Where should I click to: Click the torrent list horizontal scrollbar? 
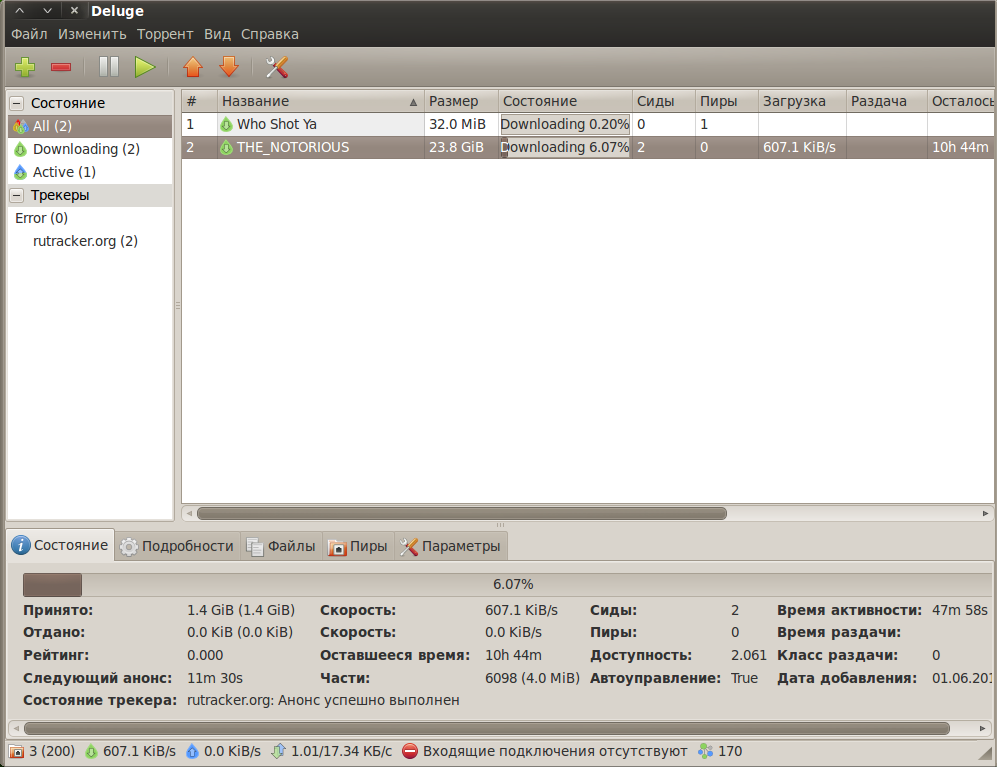pyautogui.click(x=462, y=513)
